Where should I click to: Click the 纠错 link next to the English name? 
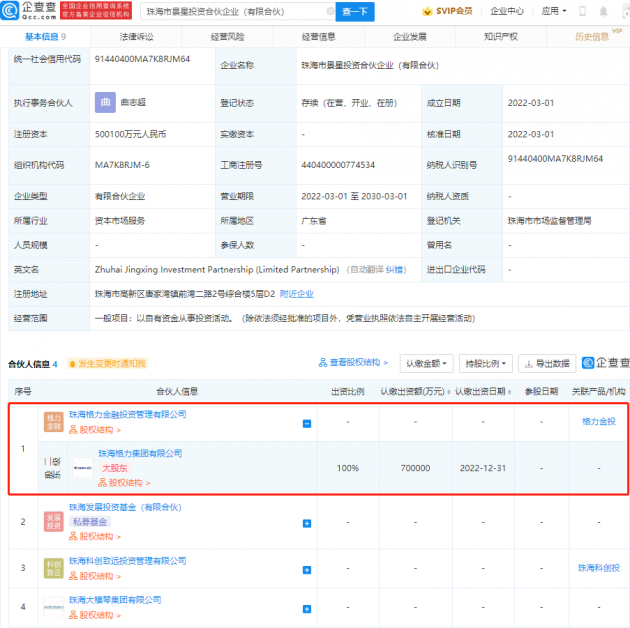pyautogui.click(x=394, y=270)
